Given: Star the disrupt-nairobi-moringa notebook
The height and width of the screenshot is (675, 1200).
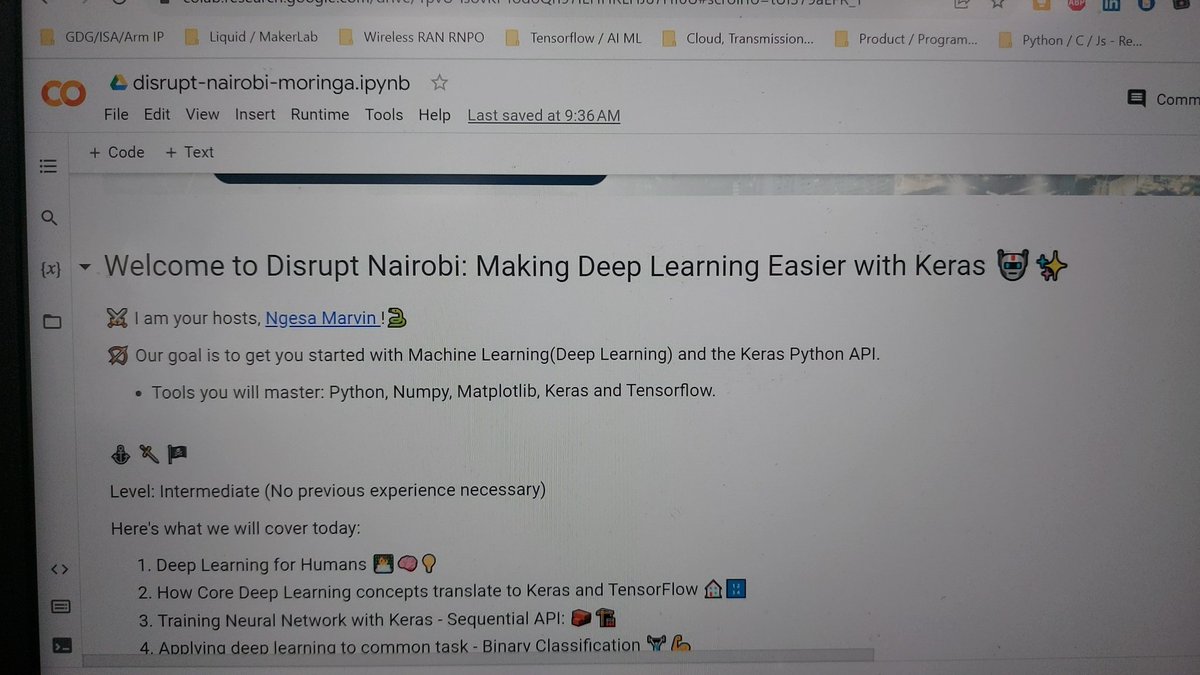Looking at the screenshot, I should pyautogui.click(x=439, y=83).
